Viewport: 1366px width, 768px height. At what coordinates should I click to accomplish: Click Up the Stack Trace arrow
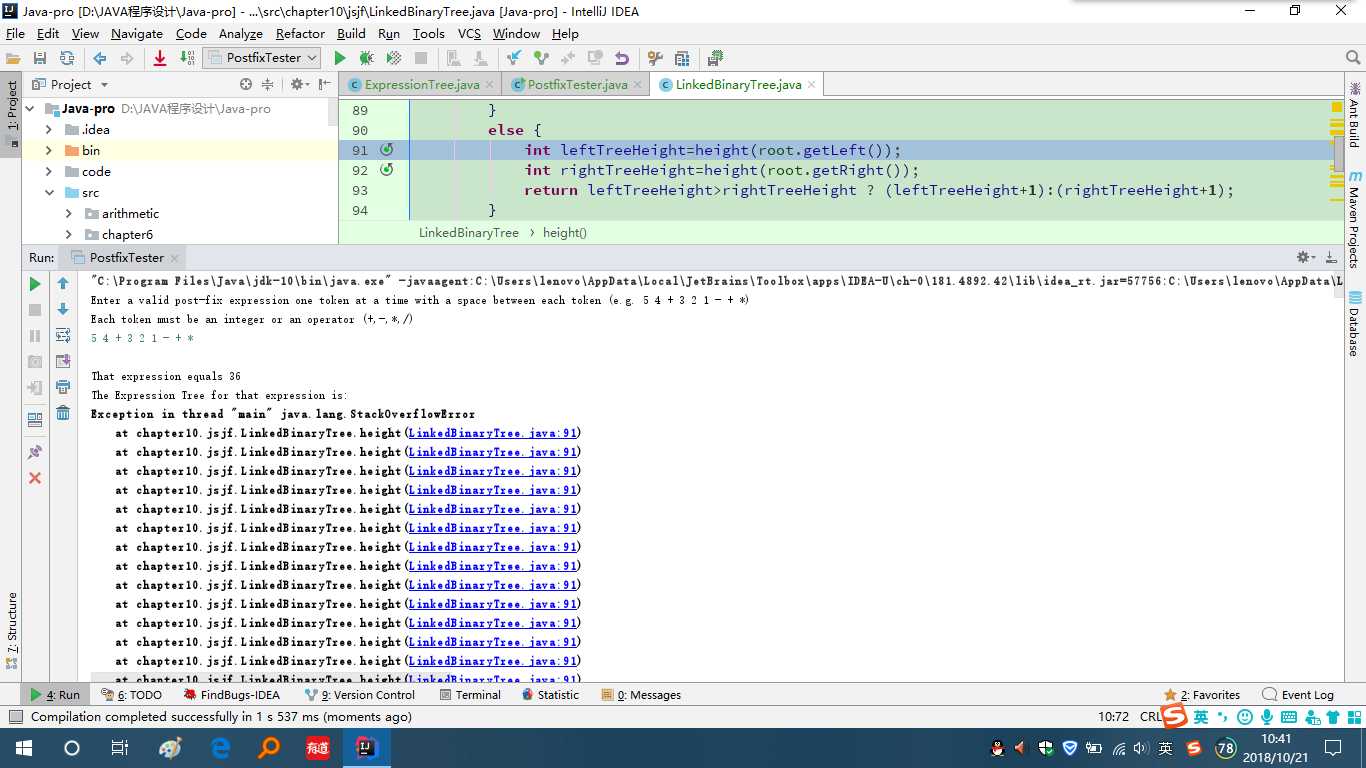coord(63,284)
